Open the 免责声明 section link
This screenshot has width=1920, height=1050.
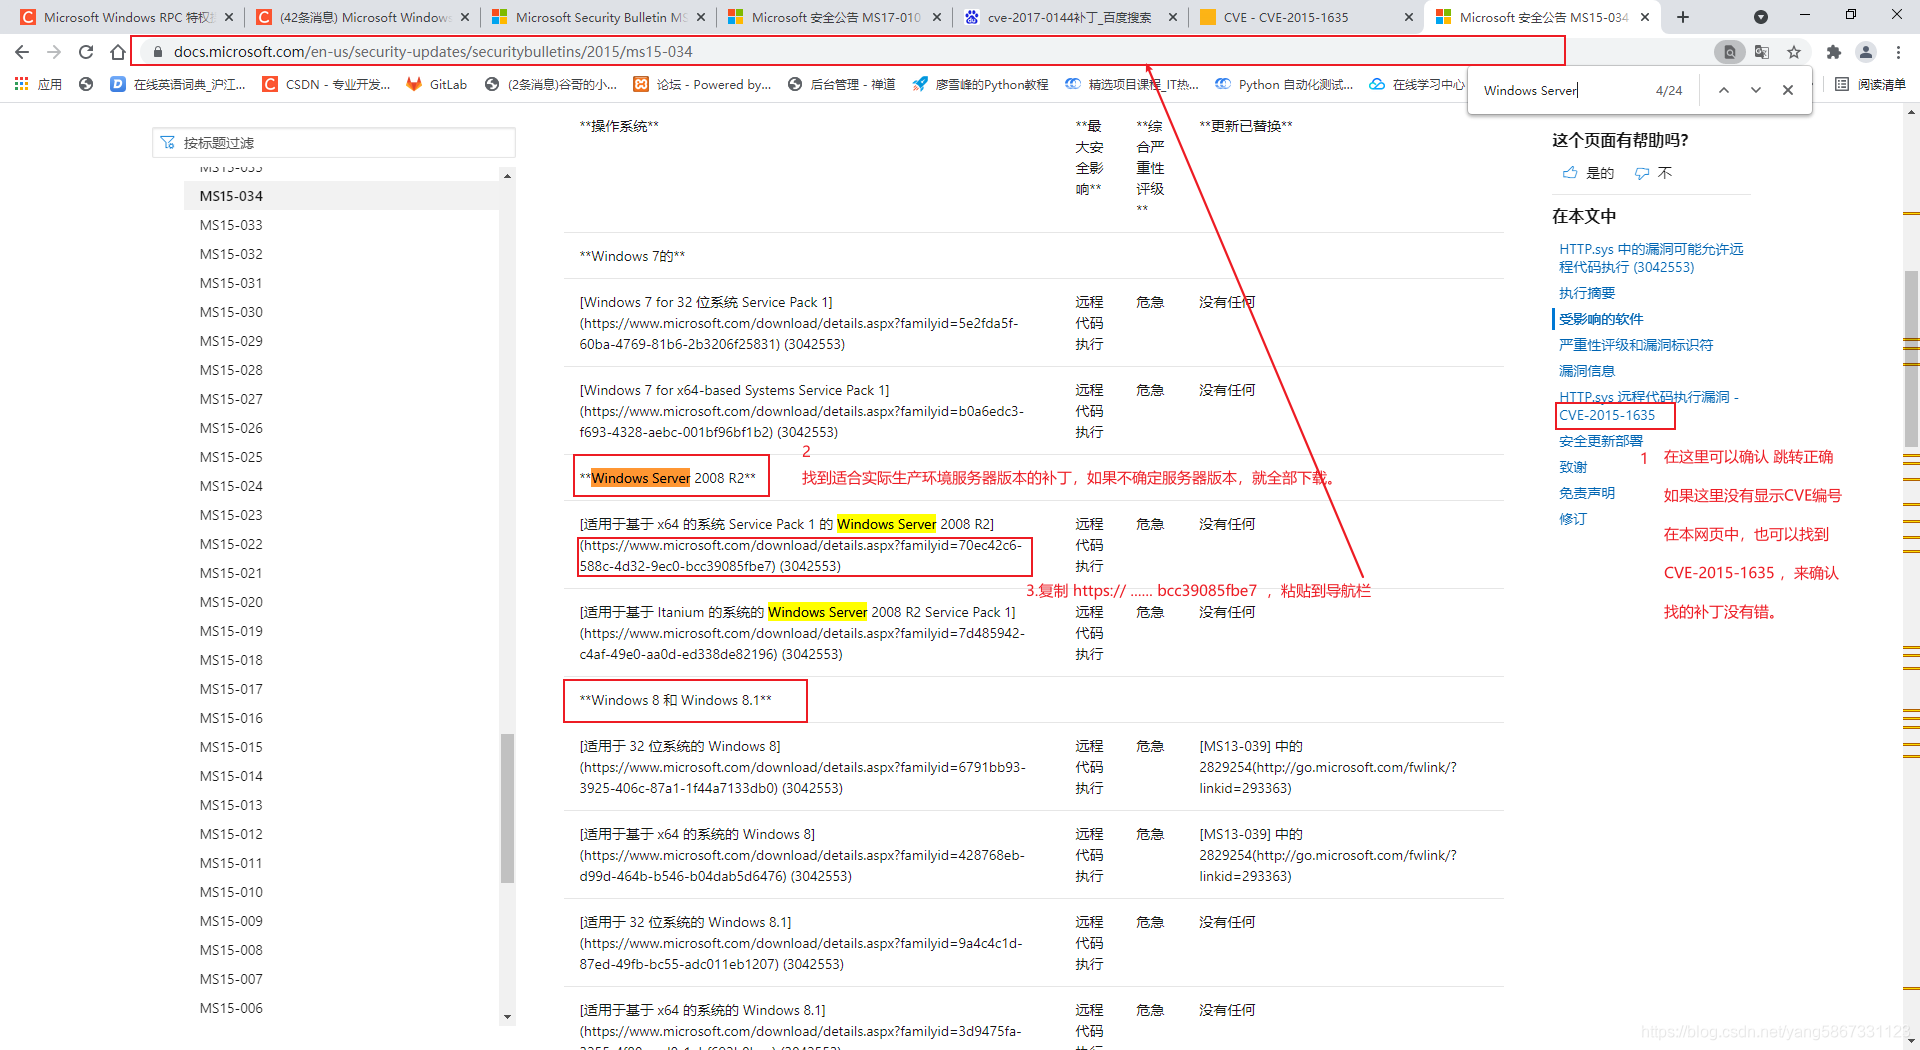(x=1587, y=493)
